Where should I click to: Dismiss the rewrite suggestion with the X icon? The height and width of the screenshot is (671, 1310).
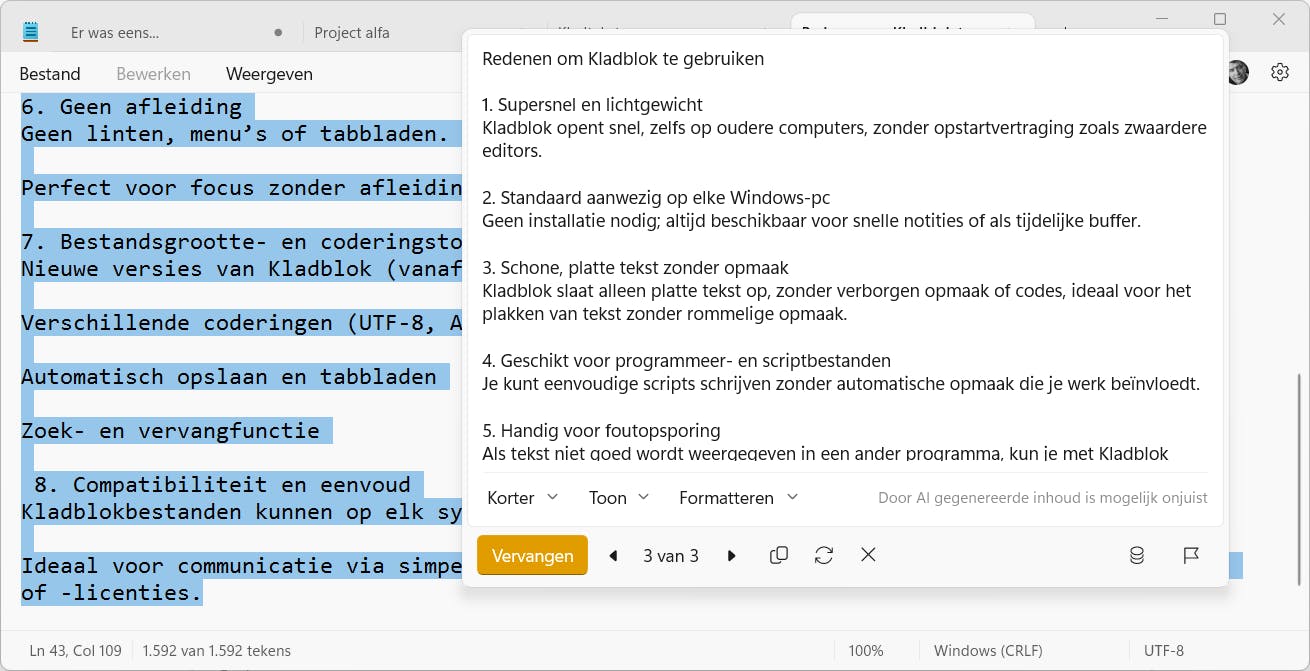(867, 555)
